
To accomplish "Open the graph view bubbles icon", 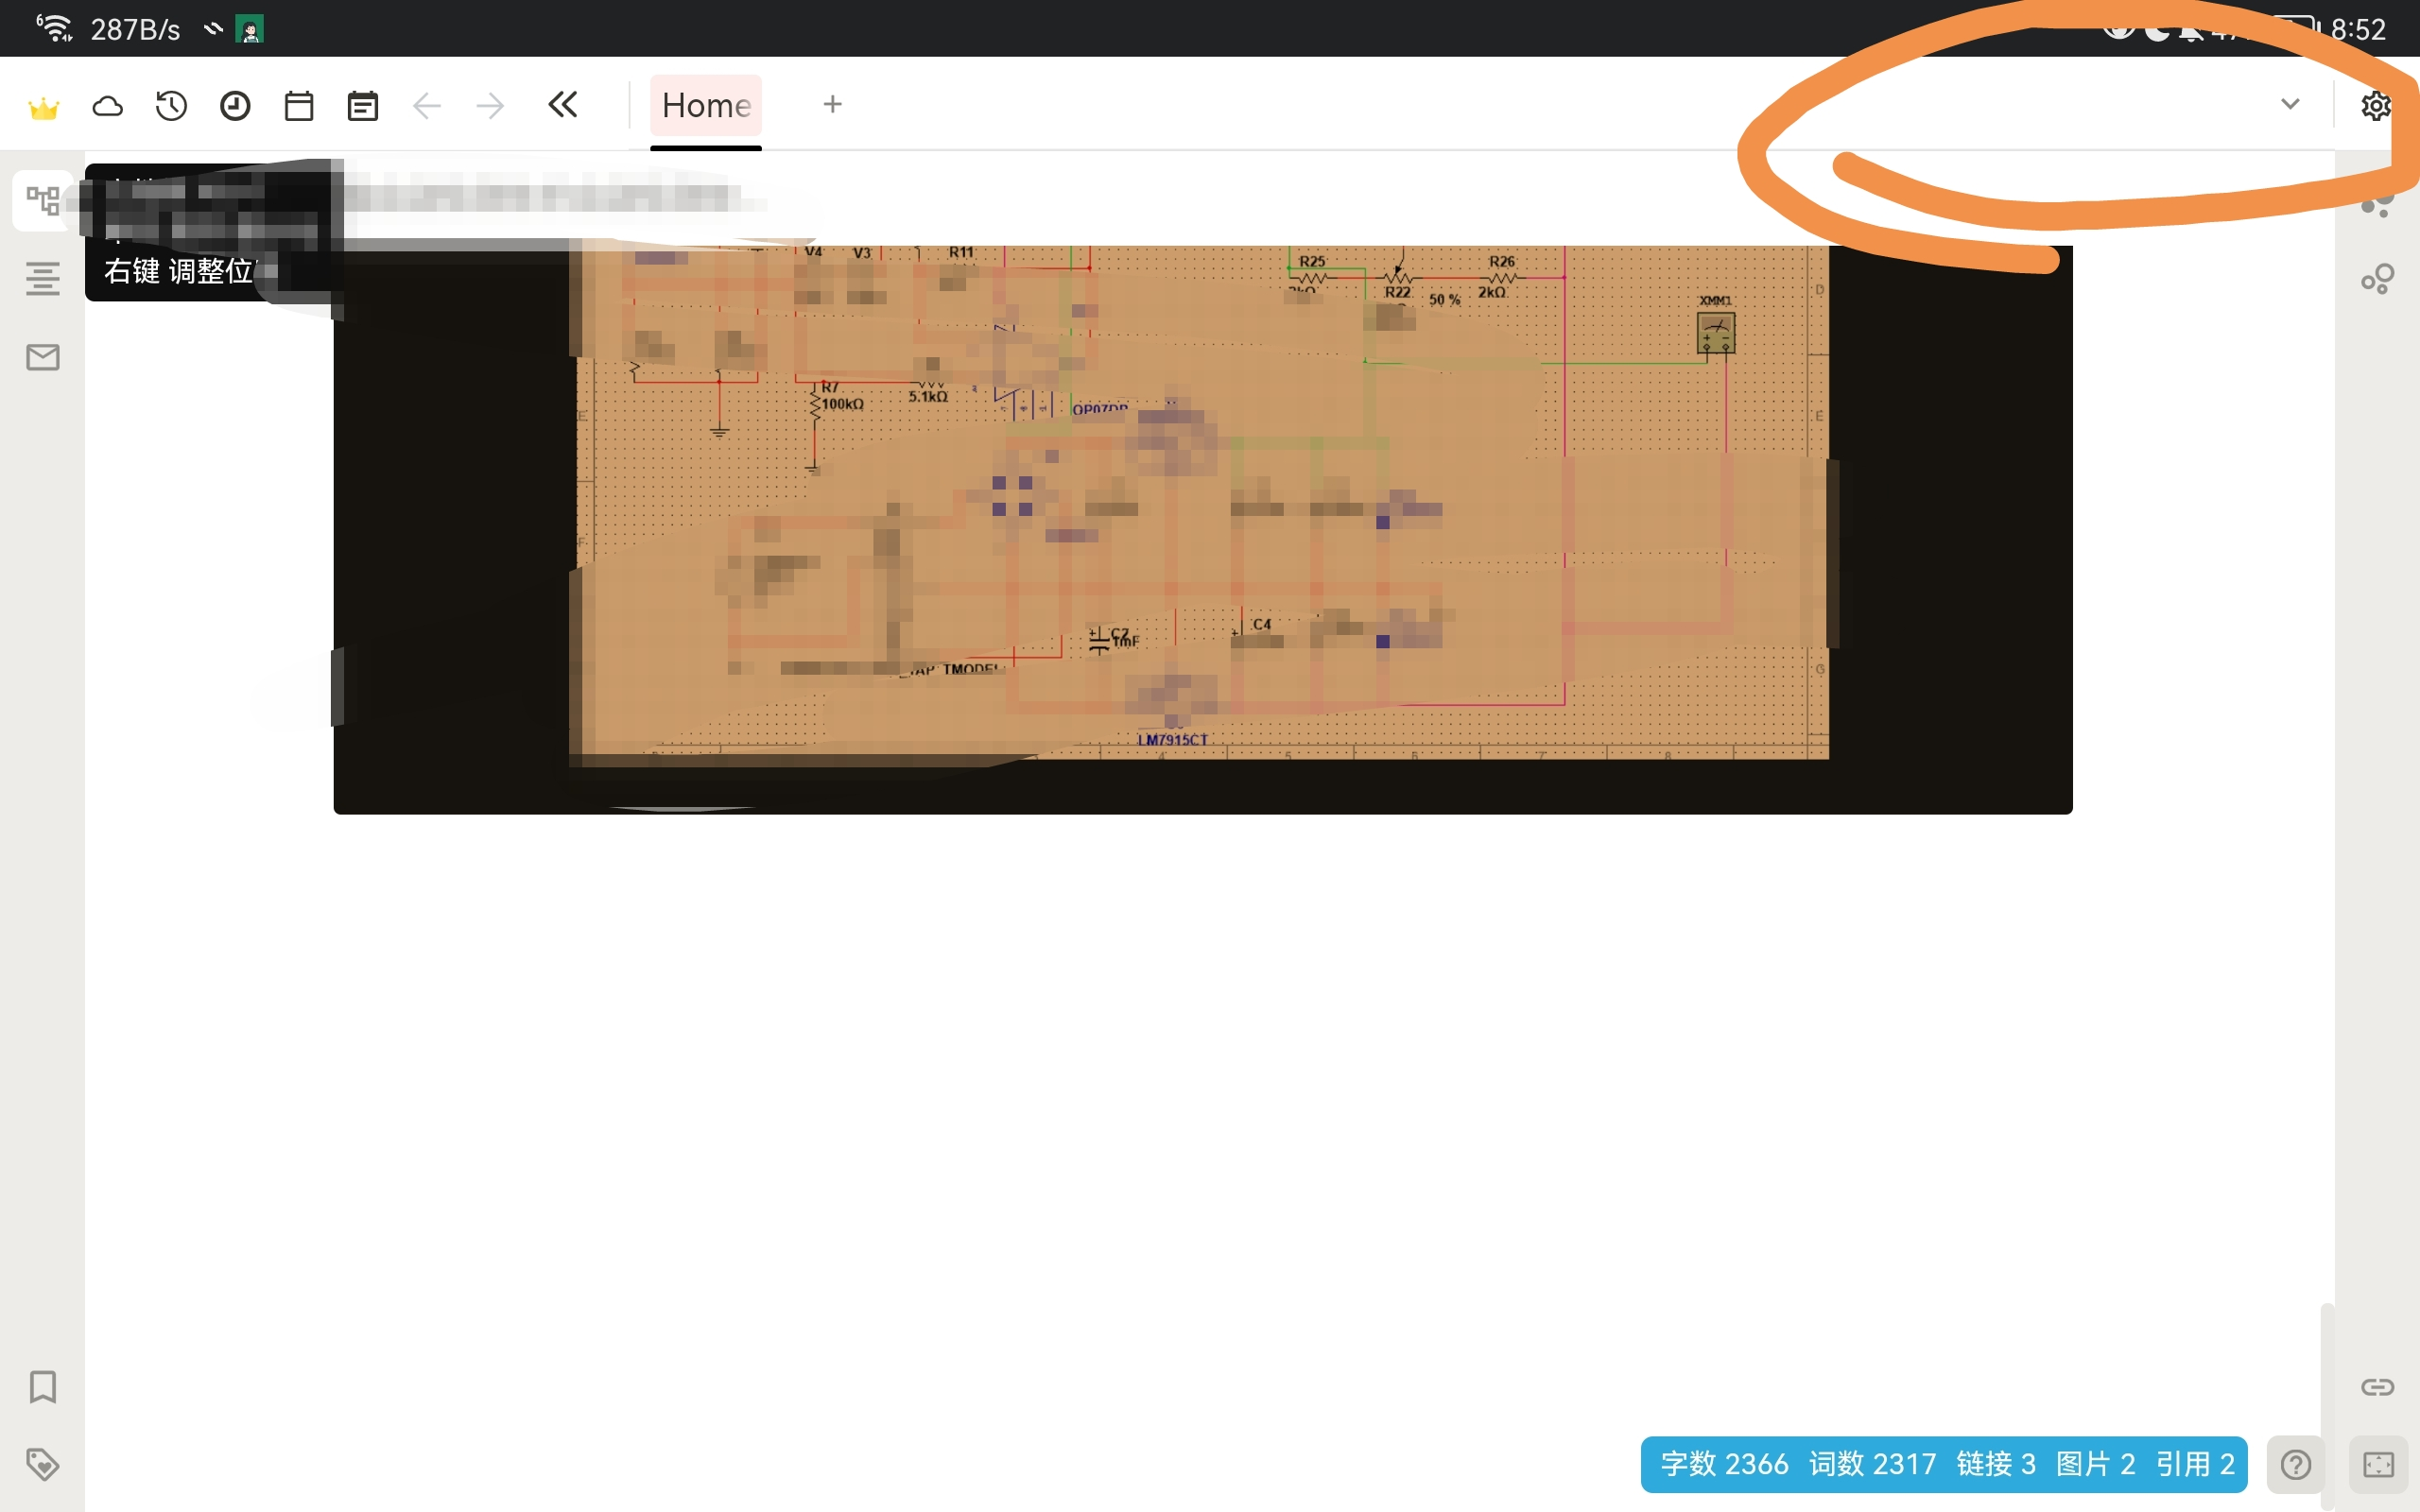I will coord(2378,279).
